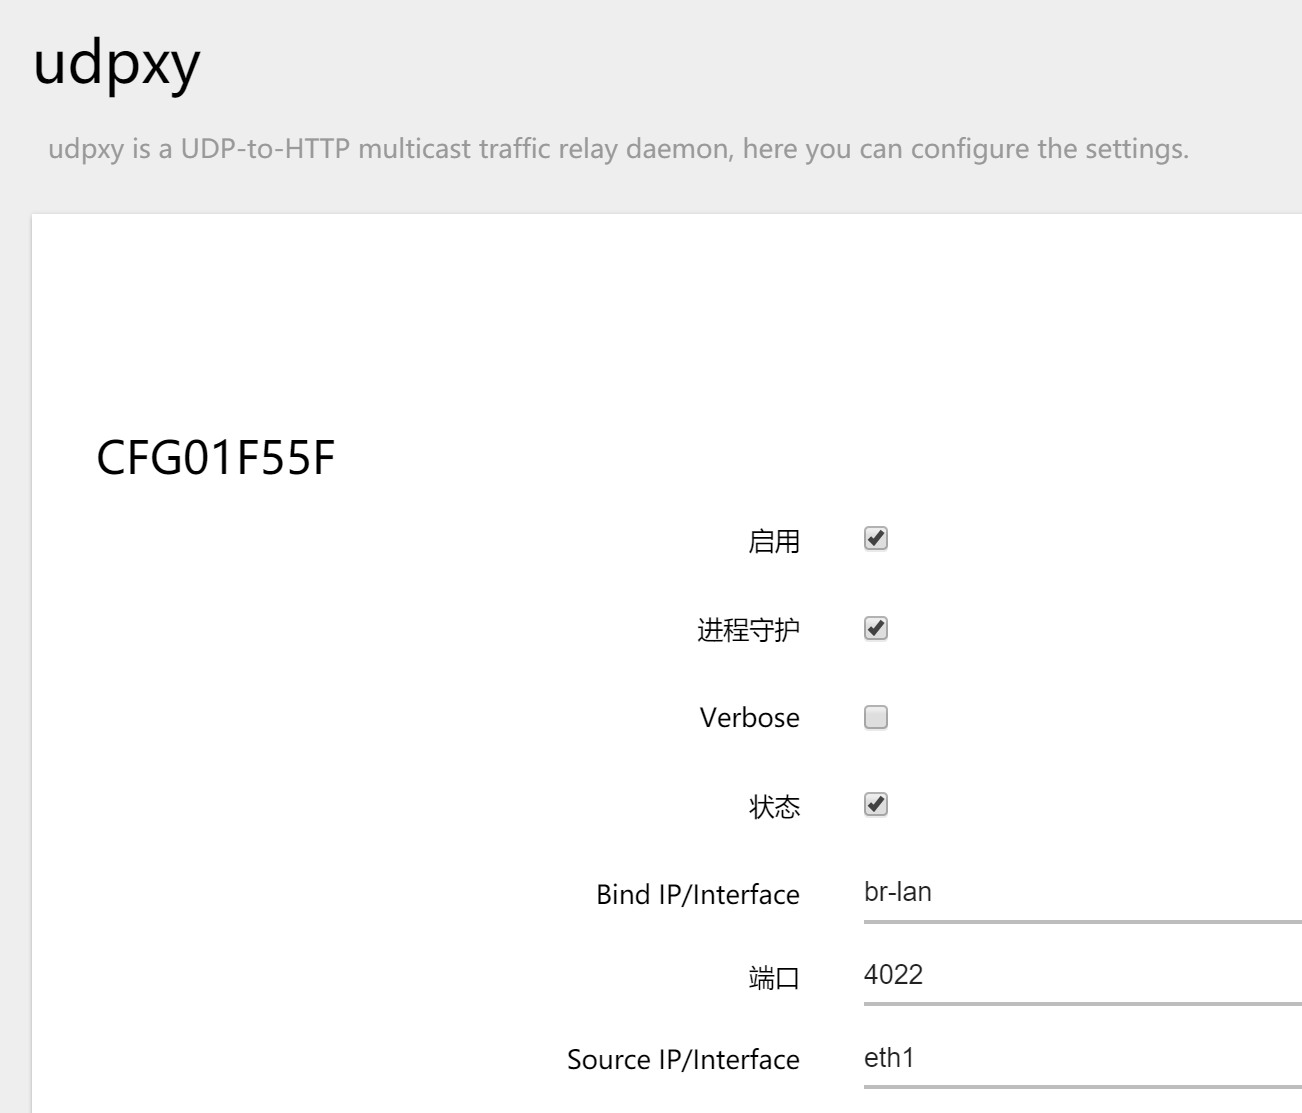The width and height of the screenshot is (1302, 1113).
Task: Click the Verbose label text
Action: point(749,718)
